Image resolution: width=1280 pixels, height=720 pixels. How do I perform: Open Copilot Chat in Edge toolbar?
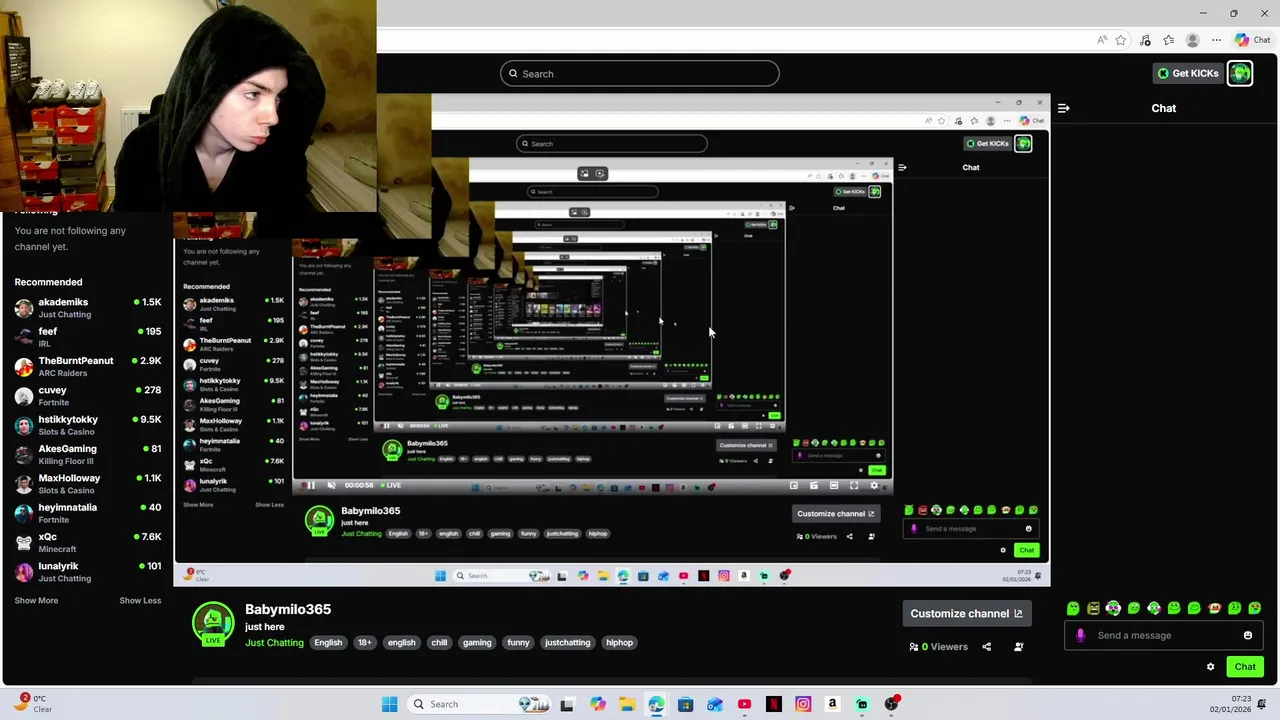tap(1253, 40)
